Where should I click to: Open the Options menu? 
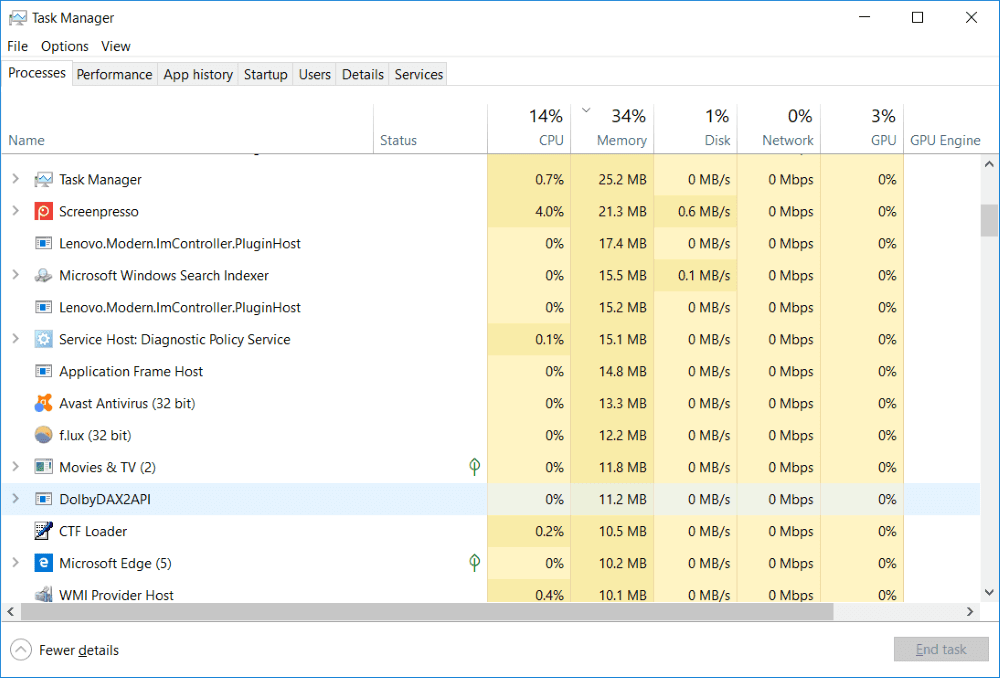(x=64, y=47)
